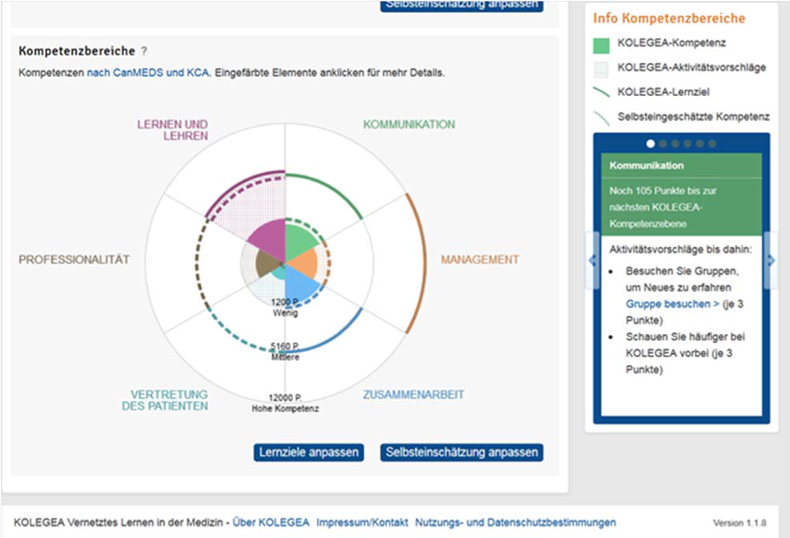This screenshot has width=790, height=538.
Task: Click the Lernziele anpassen button
Action: pyautogui.click(x=308, y=452)
